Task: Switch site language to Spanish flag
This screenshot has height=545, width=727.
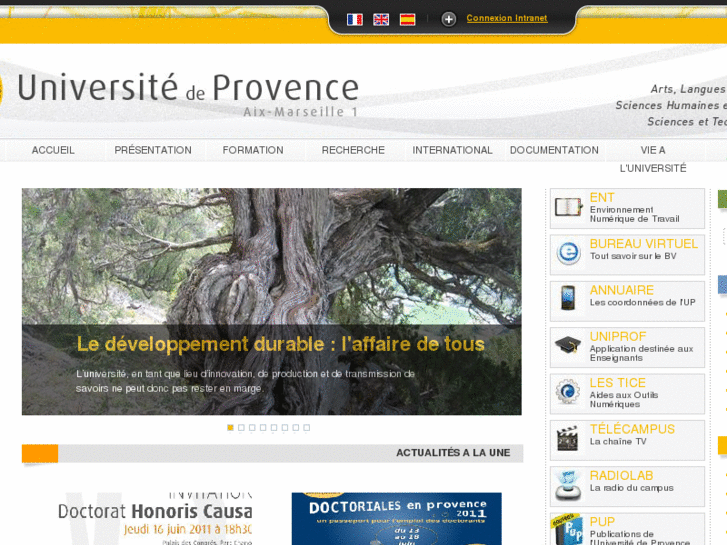Action: tap(408, 19)
